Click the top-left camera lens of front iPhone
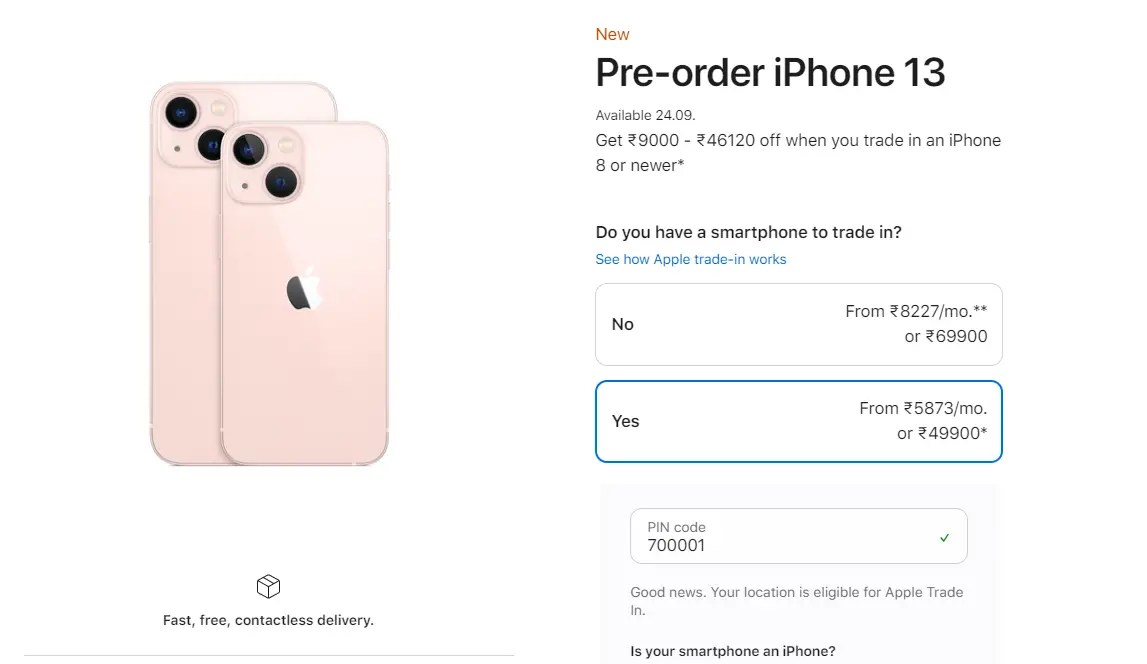 coord(248,150)
